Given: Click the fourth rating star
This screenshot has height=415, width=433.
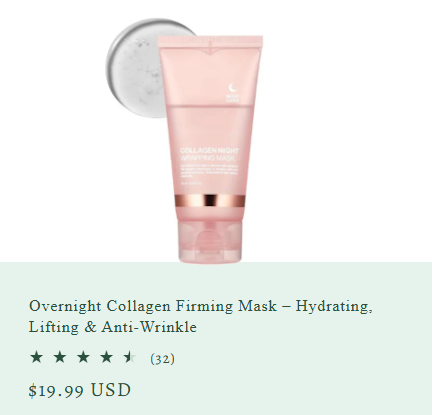Looking at the screenshot, I should (106, 357).
